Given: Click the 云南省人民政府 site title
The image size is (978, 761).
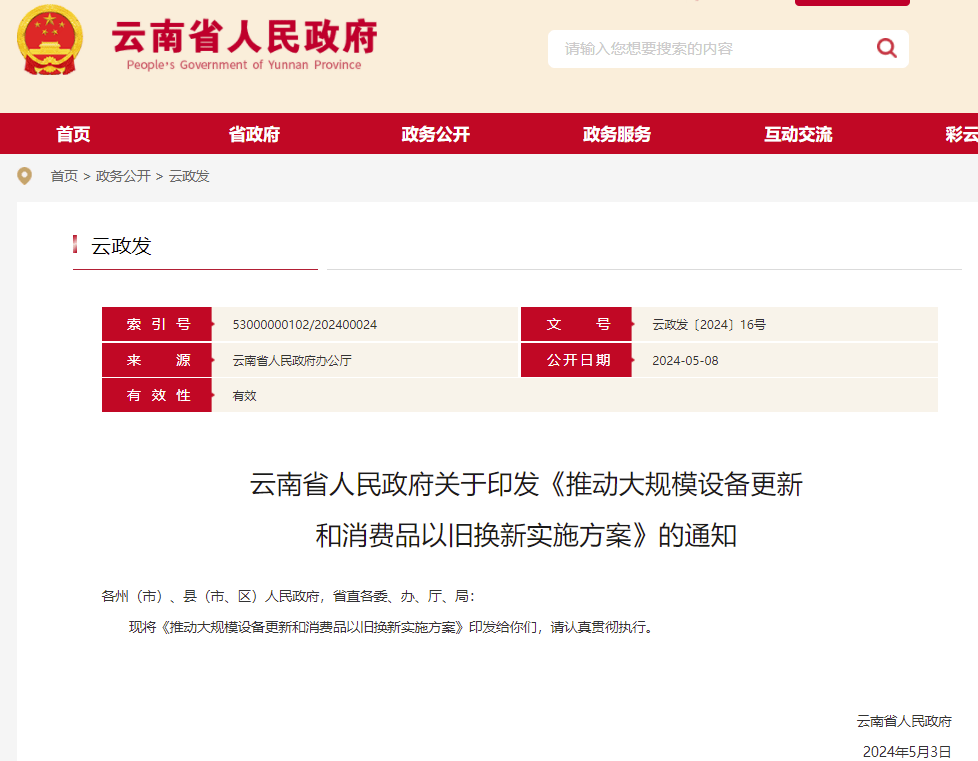Looking at the screenshot, I should tap(244, 37).
